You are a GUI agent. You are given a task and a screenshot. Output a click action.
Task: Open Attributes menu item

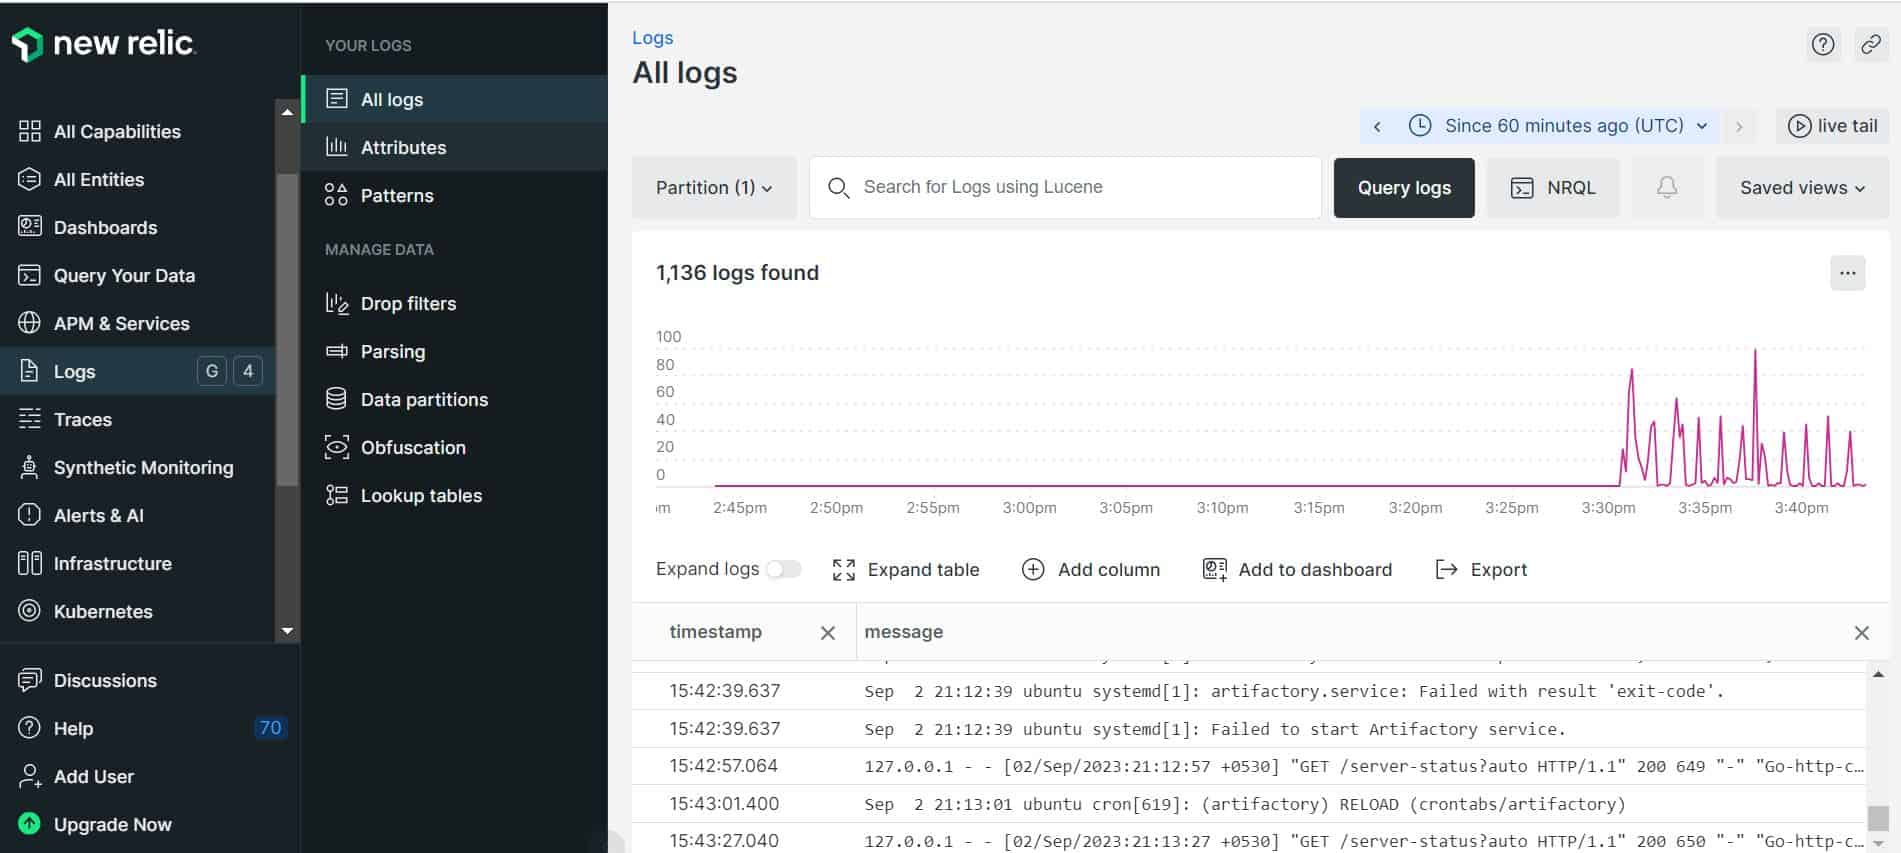pos(455,147)
